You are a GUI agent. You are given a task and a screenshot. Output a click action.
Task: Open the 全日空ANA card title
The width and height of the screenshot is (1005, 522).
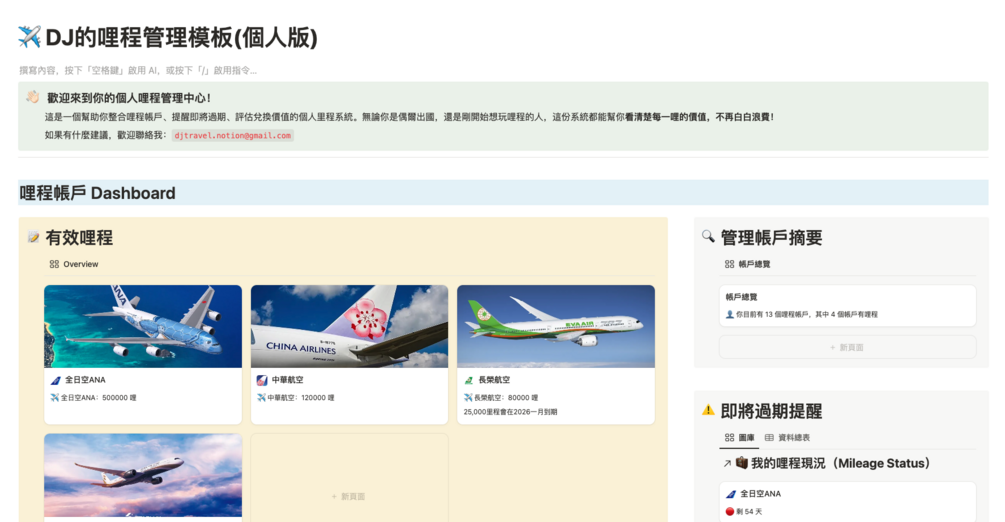click(x=85, y=380)
